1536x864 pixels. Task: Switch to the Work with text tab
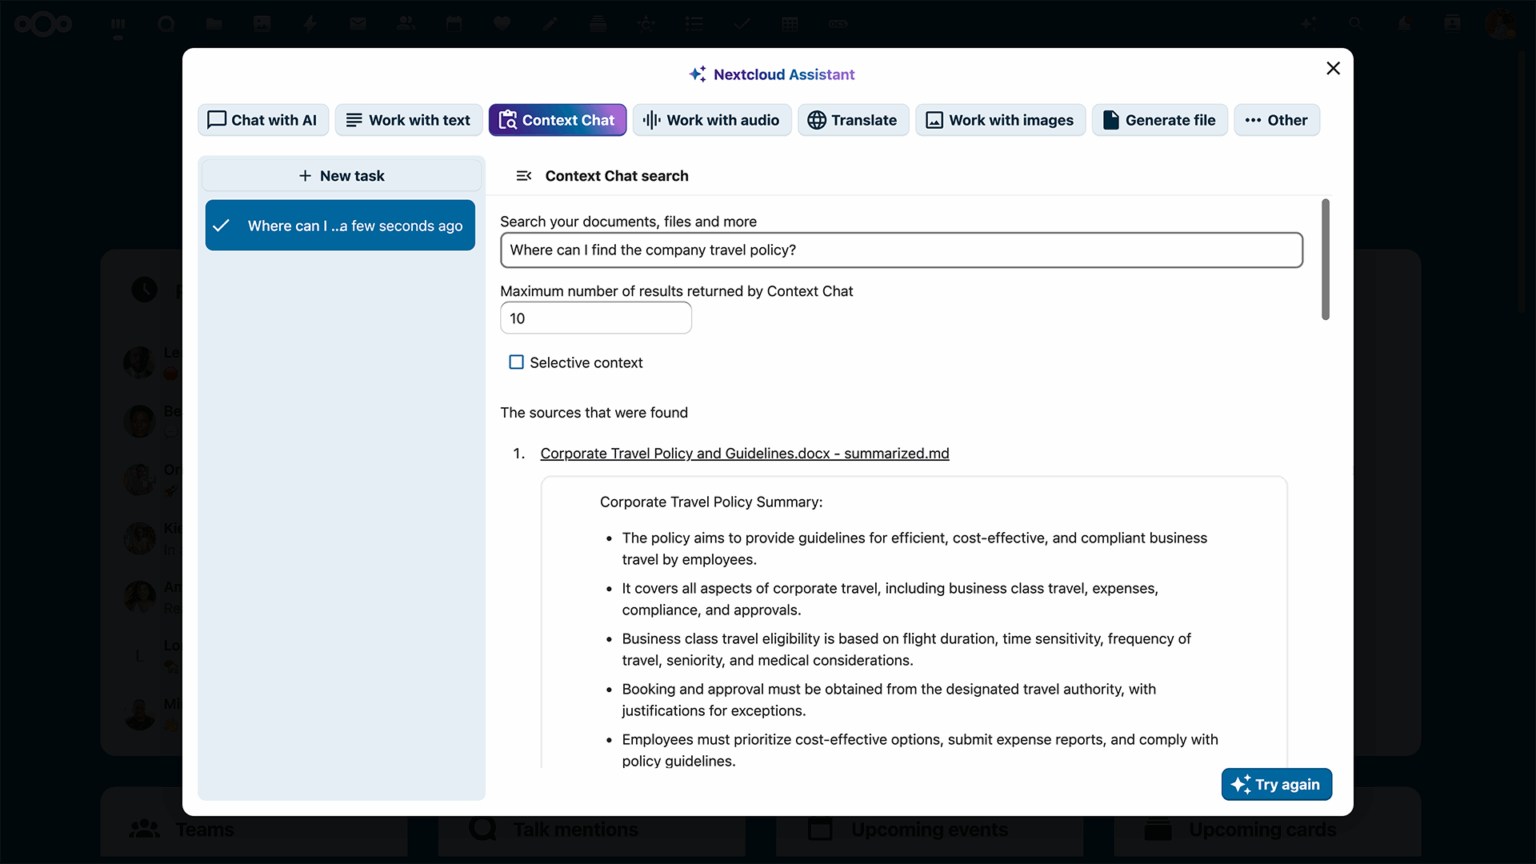[x=408, y=120]
